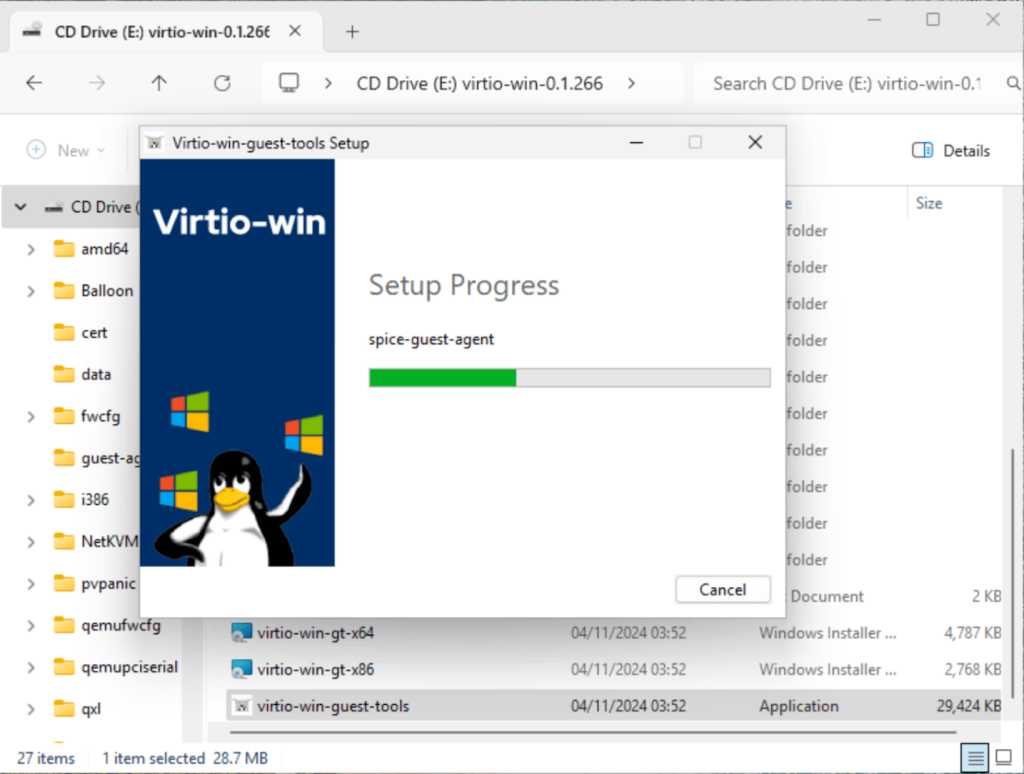Click the Refresh icon in the toolbar
Image resolution: width=1024 pixels, height=774 pixels.
pos(222,83)
